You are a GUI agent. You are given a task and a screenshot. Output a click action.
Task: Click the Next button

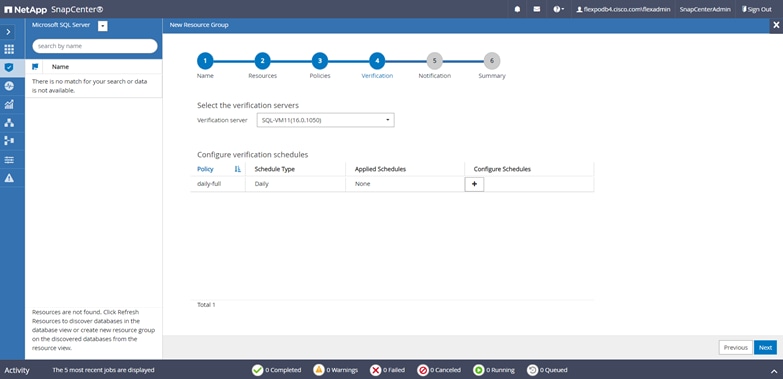point(765,348)
